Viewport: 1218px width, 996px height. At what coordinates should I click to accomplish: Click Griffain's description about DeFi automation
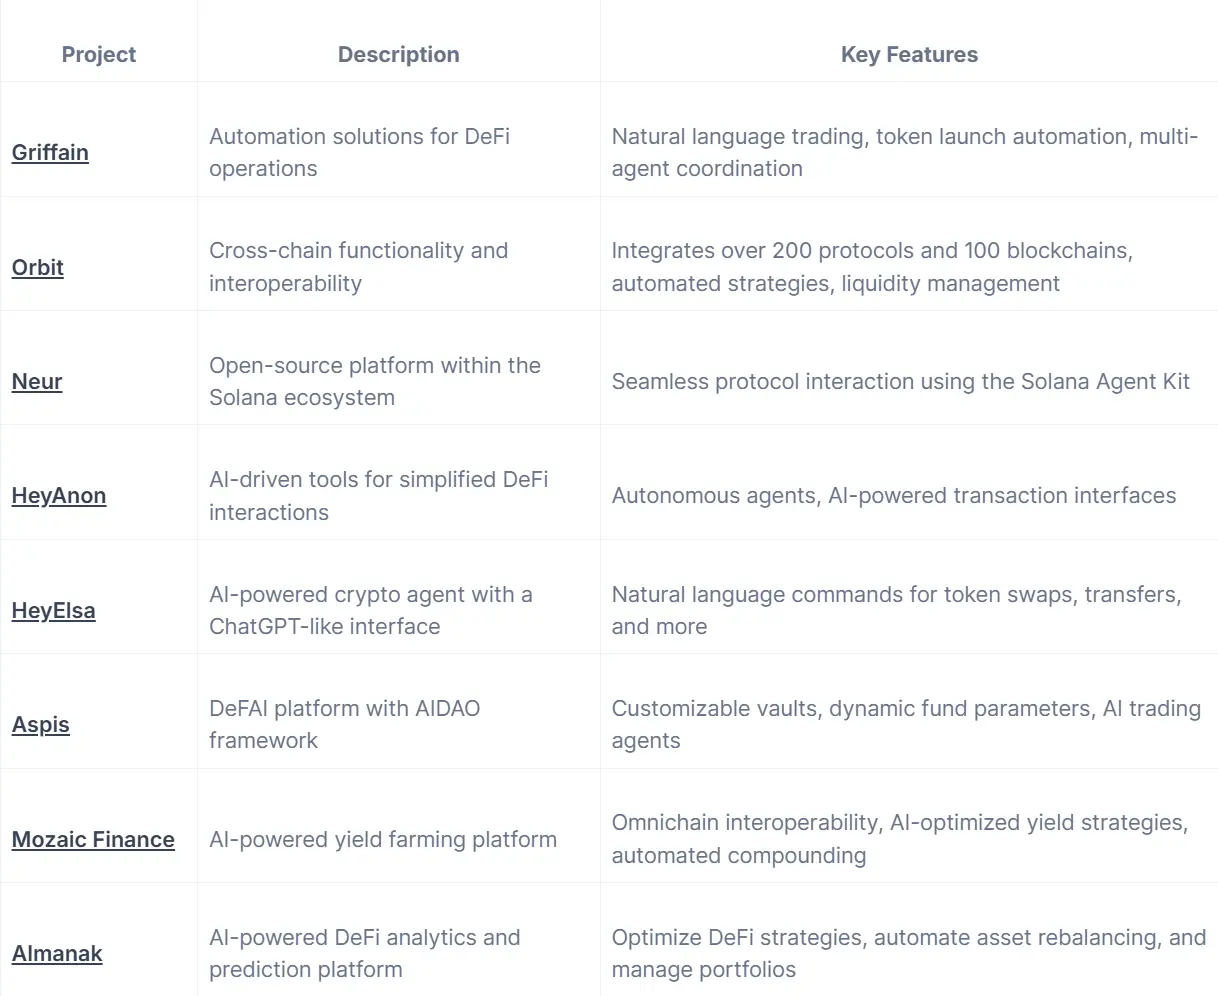(360, 152)
